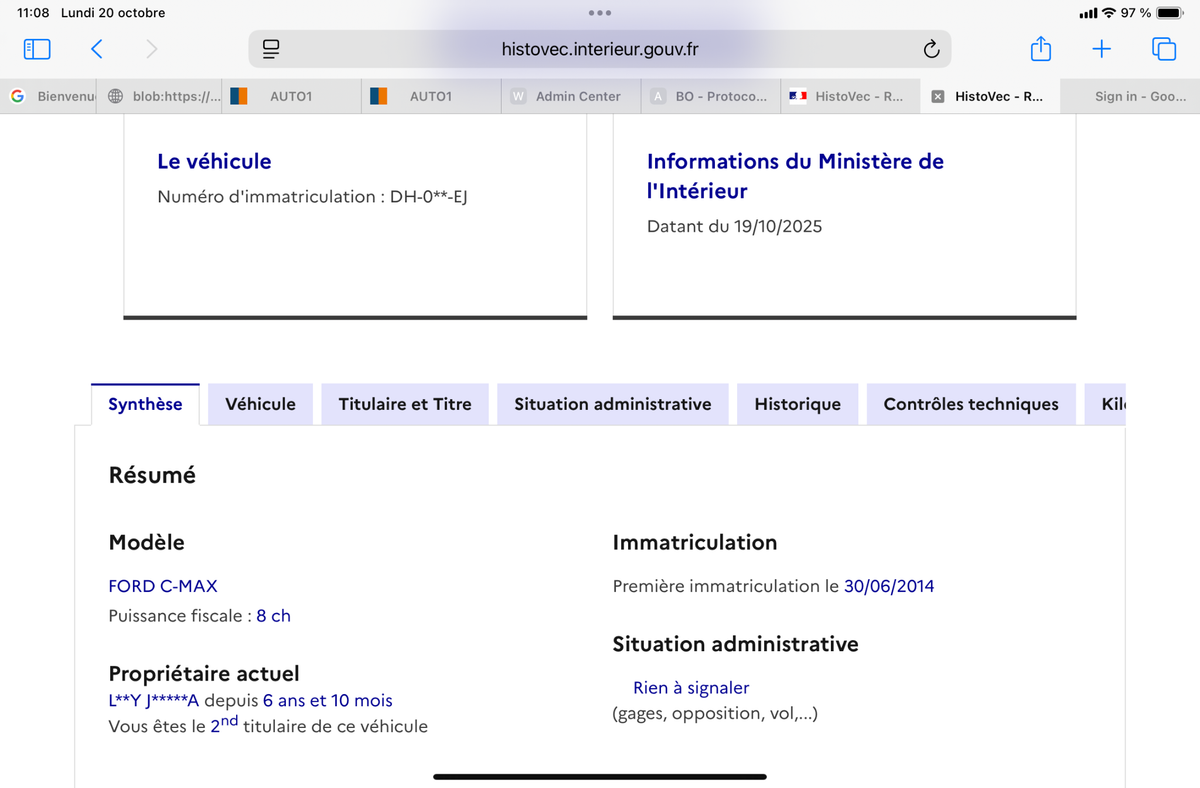The width and height of the screenshot is (1200, 788).
Task: Close the active HistoVec tab
Action: [x=937, y=97]
